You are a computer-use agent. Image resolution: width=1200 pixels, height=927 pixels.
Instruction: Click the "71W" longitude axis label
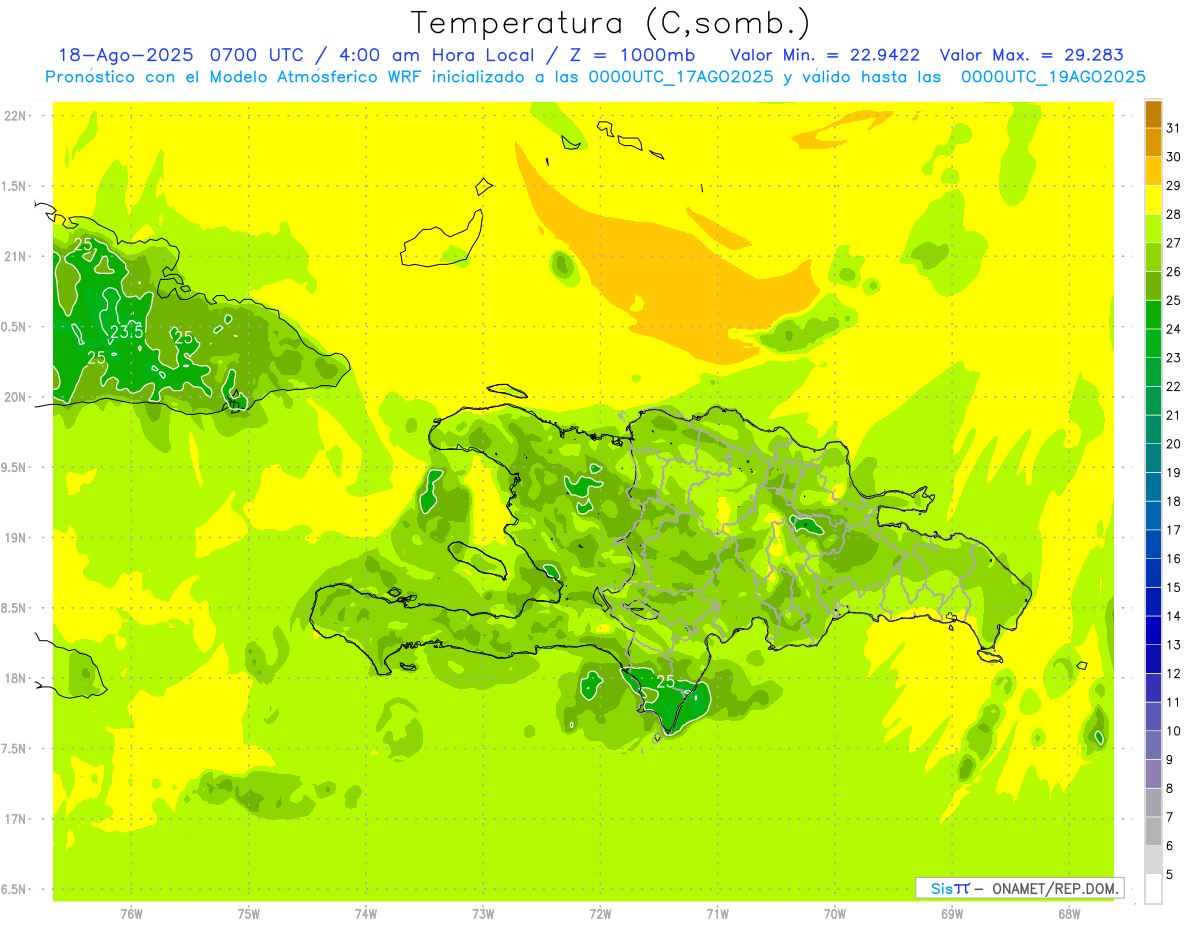tap(717, 914)
